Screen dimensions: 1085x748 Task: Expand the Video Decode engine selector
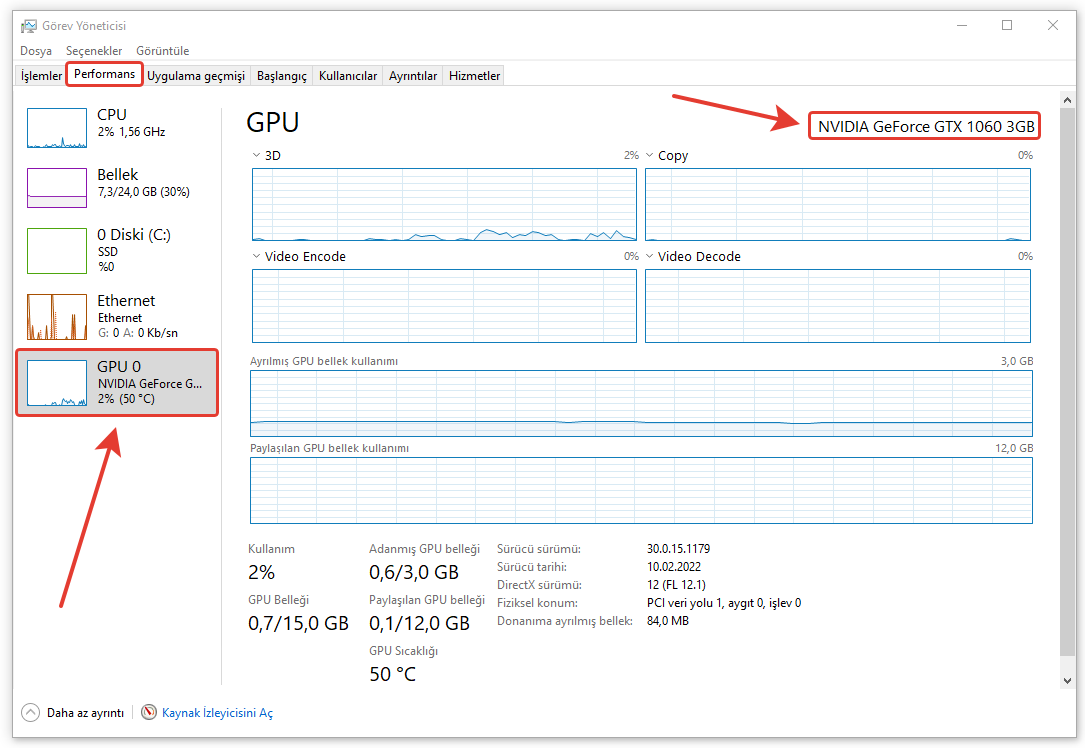click(x=650, y=257)
